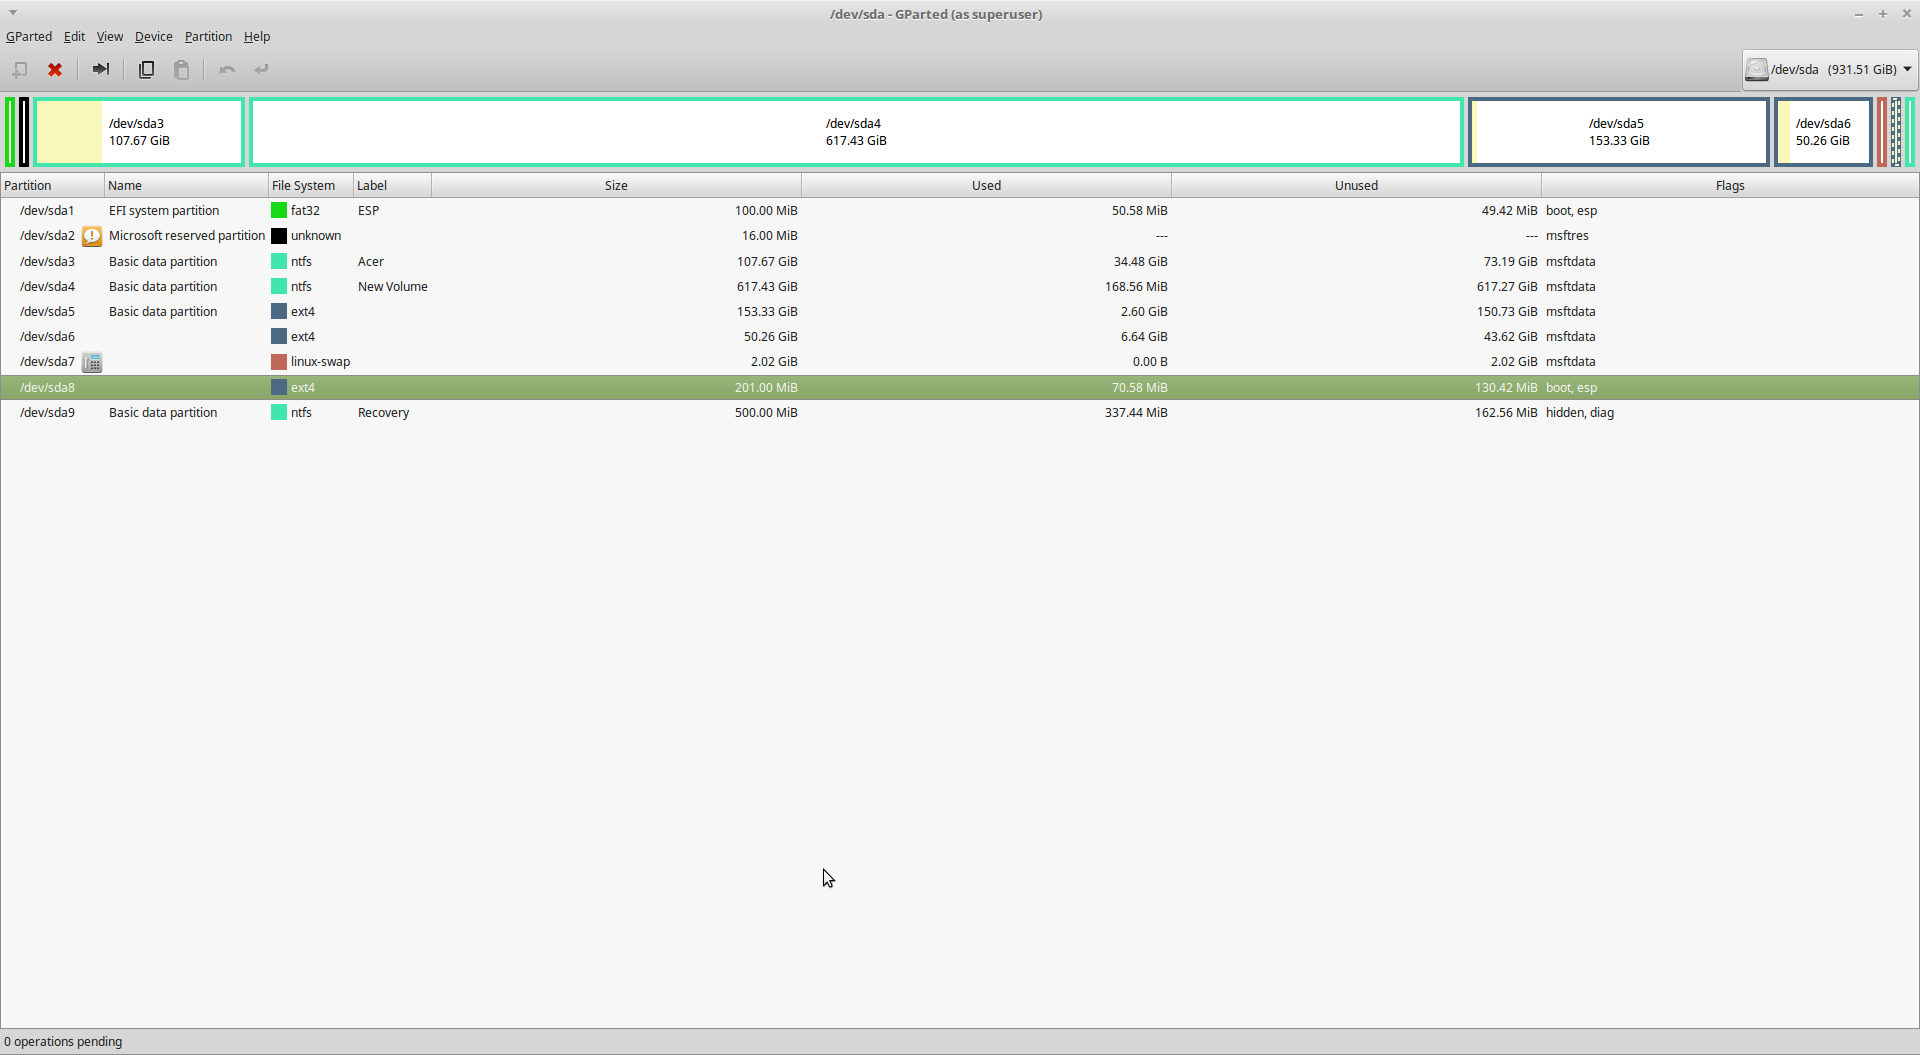The height and width of the screenshot is (1055, 1920).
Task: Click the warning icon beside /dev/sda2
Action: click(x=92, y=236)
